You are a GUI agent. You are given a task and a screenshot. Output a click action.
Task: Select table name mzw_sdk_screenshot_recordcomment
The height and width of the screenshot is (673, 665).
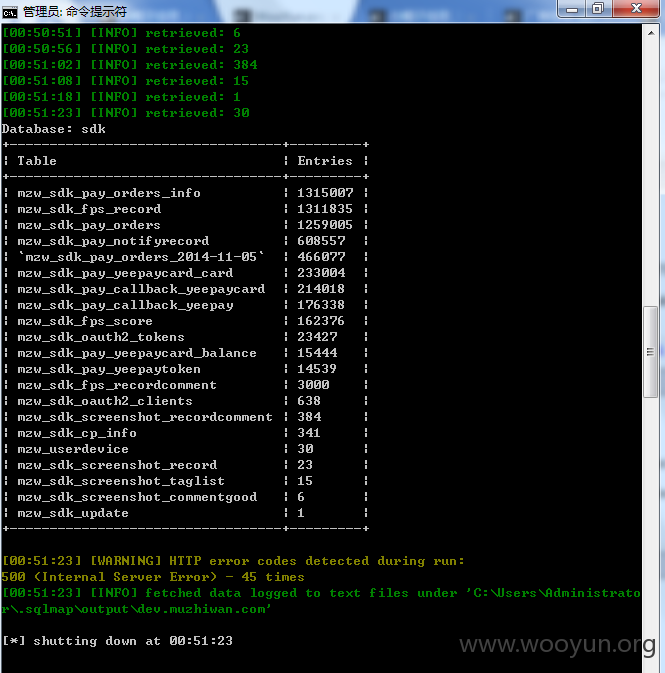(145, 417)
